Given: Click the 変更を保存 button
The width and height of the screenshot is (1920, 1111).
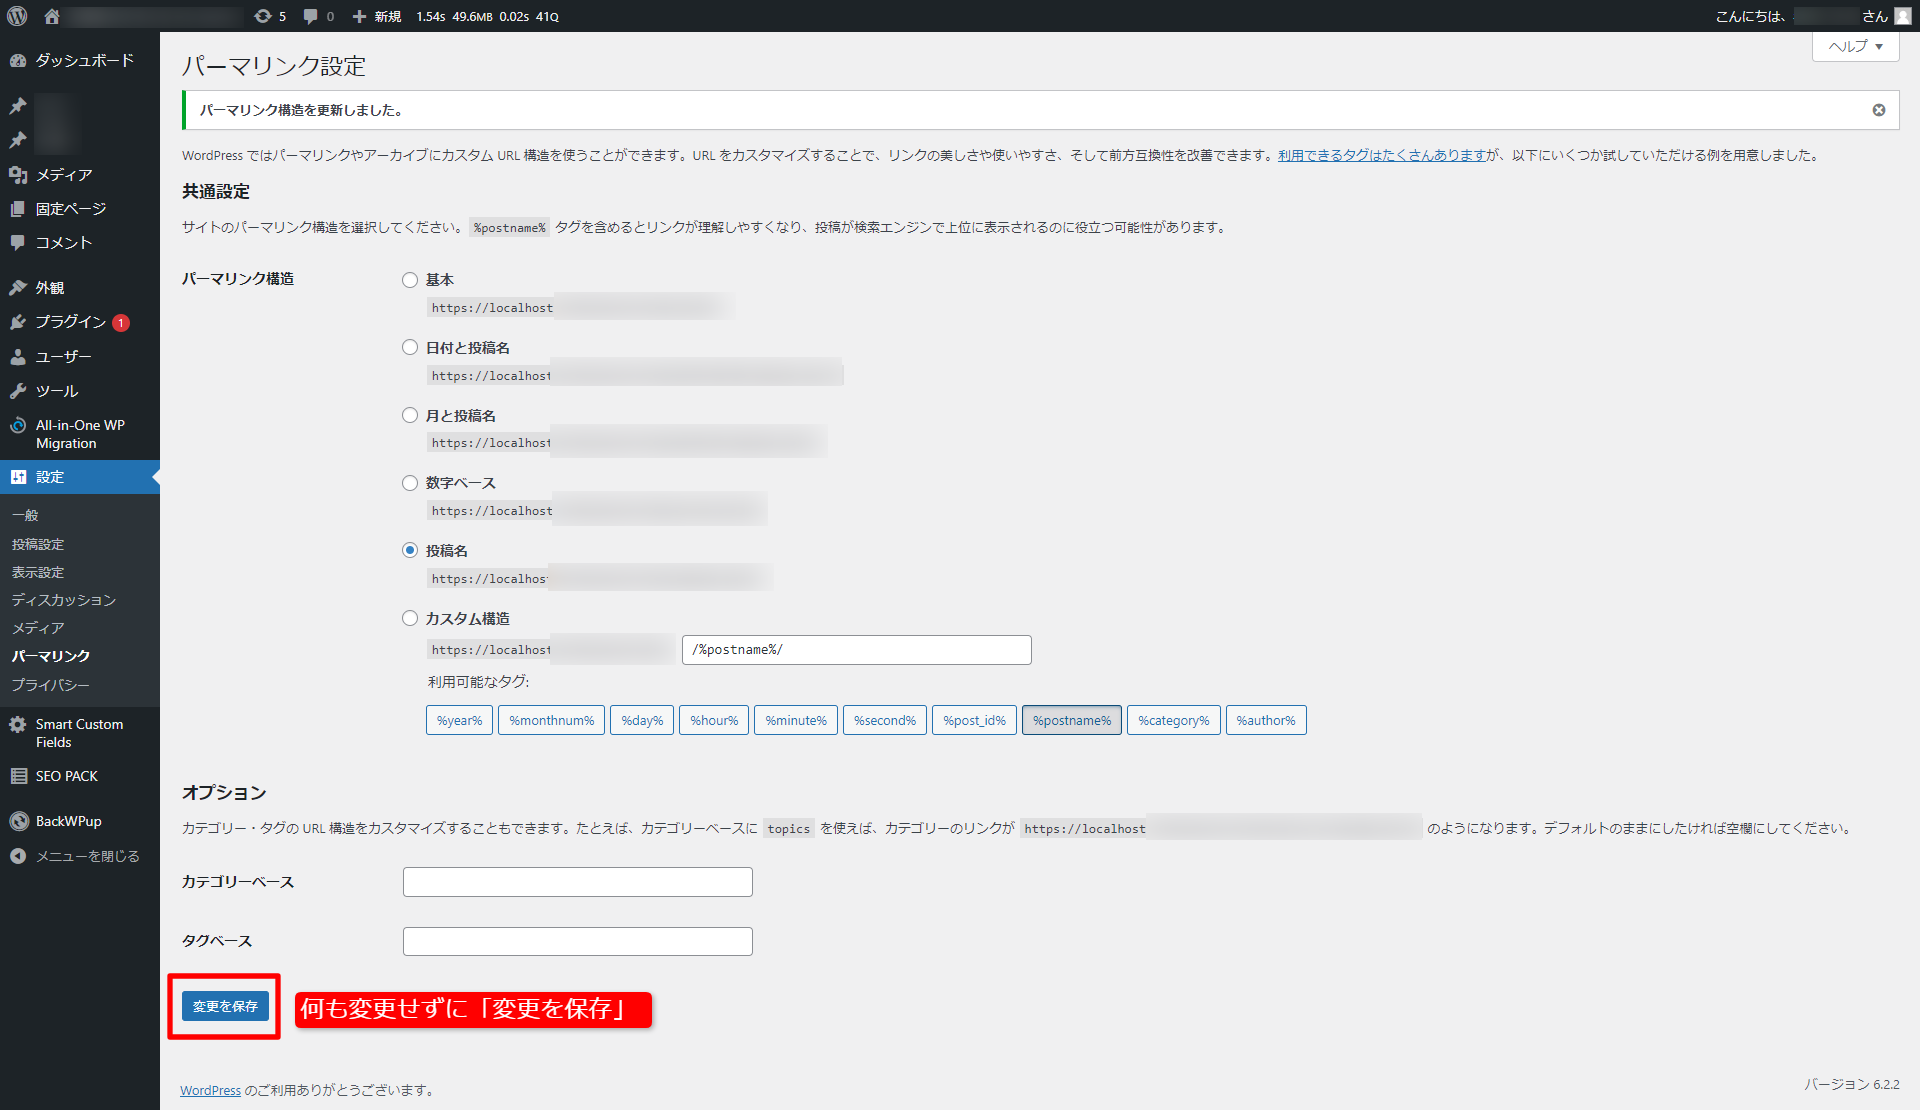Looking at the screenshot, I should click(225, 1006).
